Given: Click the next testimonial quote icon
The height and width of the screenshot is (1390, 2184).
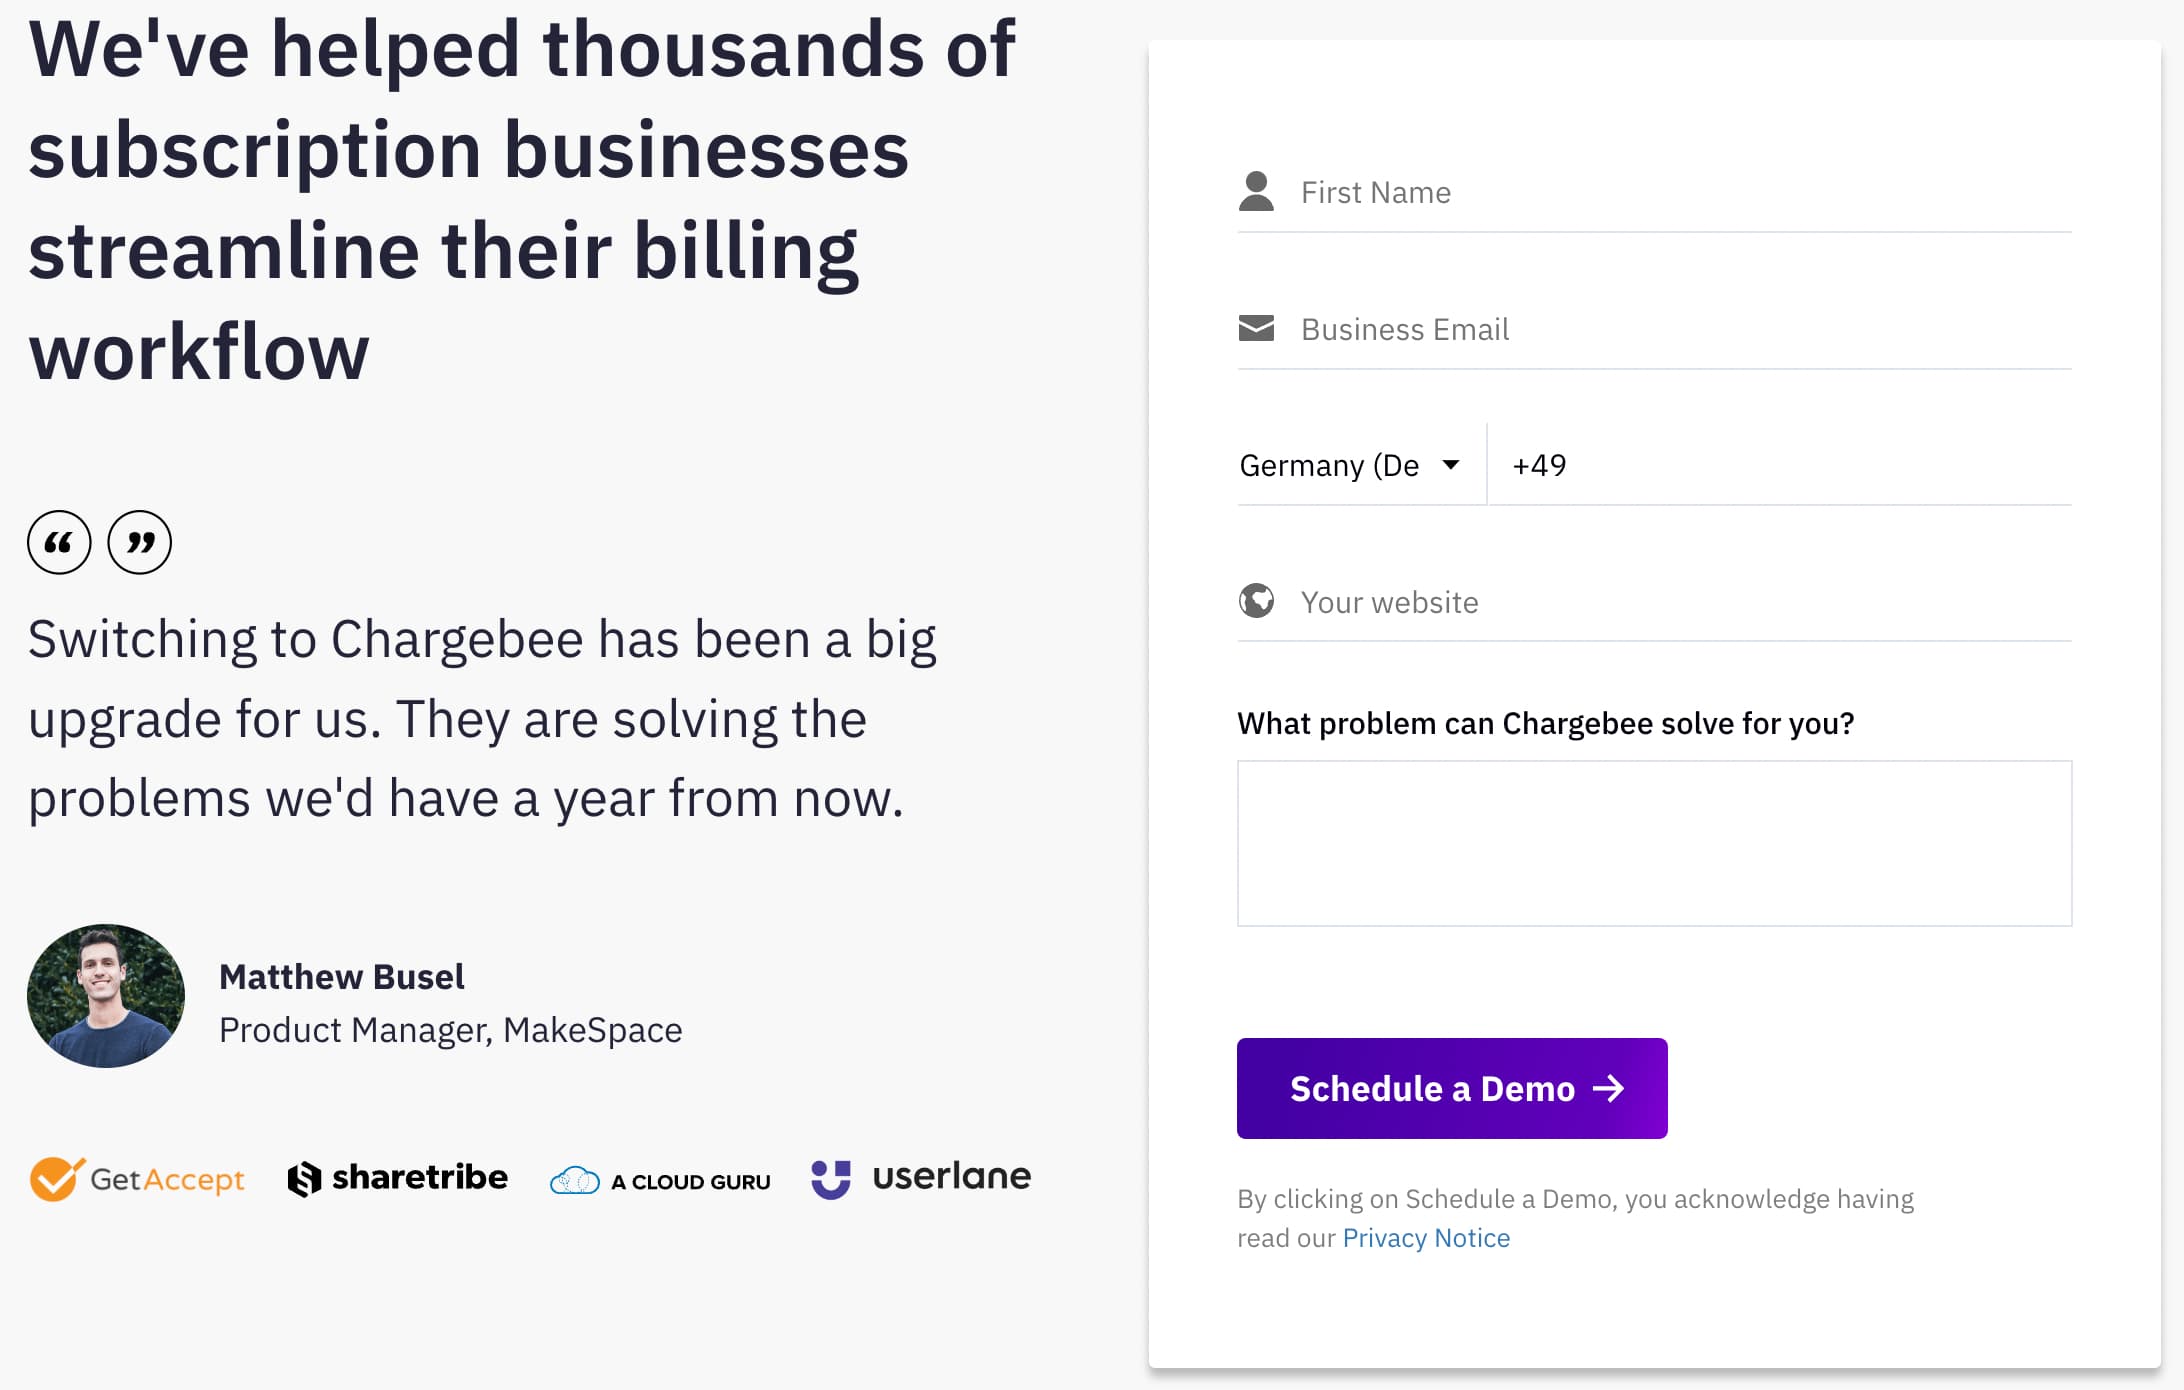Looking at the screenshot, I should [139, 543].
